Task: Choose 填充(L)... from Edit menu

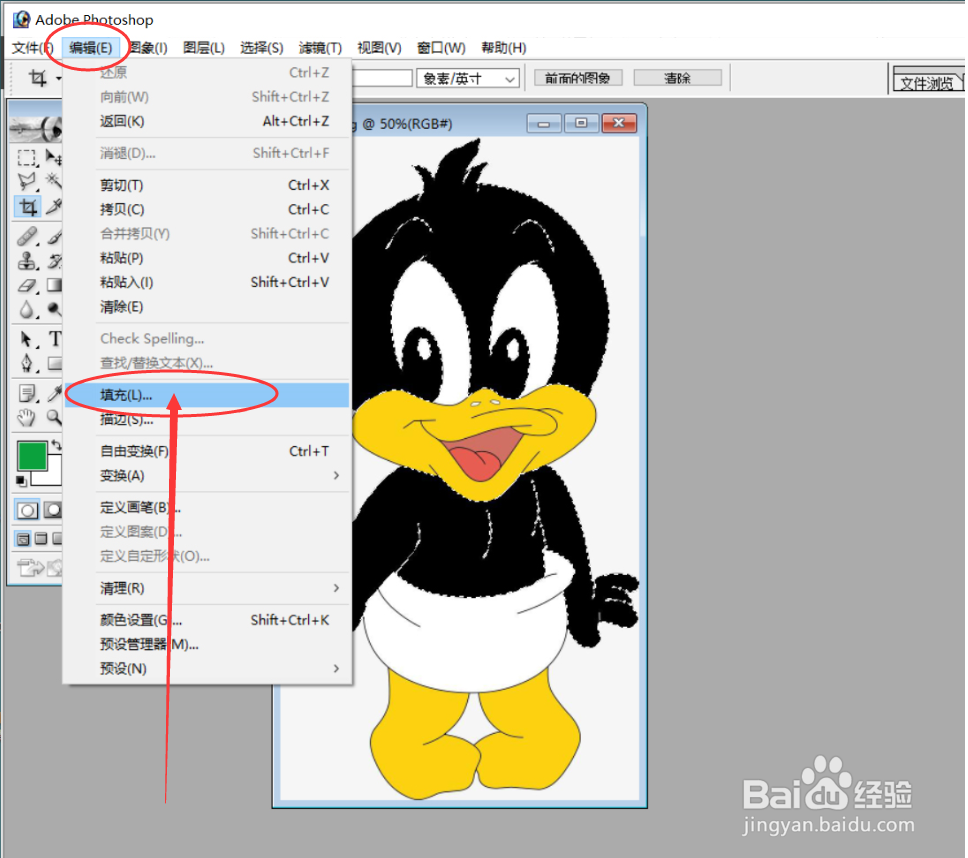Action: (208, 395)
